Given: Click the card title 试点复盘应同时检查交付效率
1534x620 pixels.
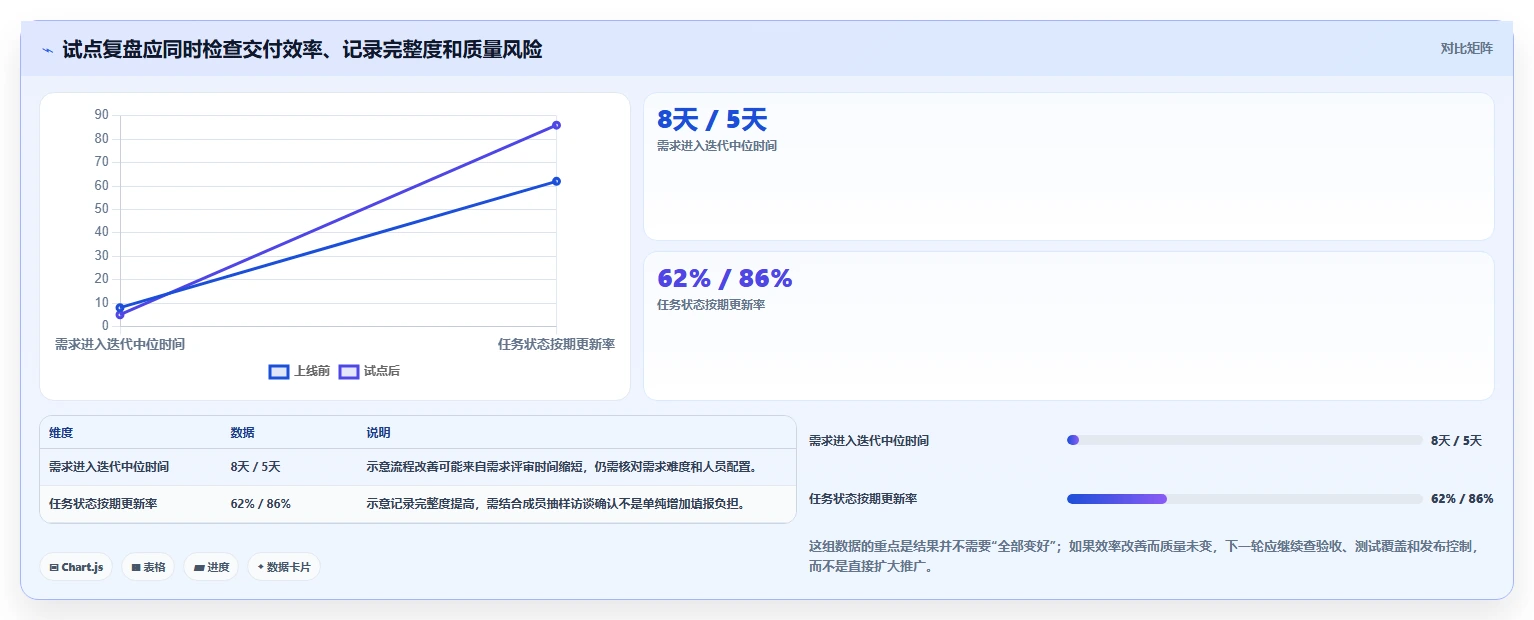Looking at the screenshot, I should click(302, 49).
